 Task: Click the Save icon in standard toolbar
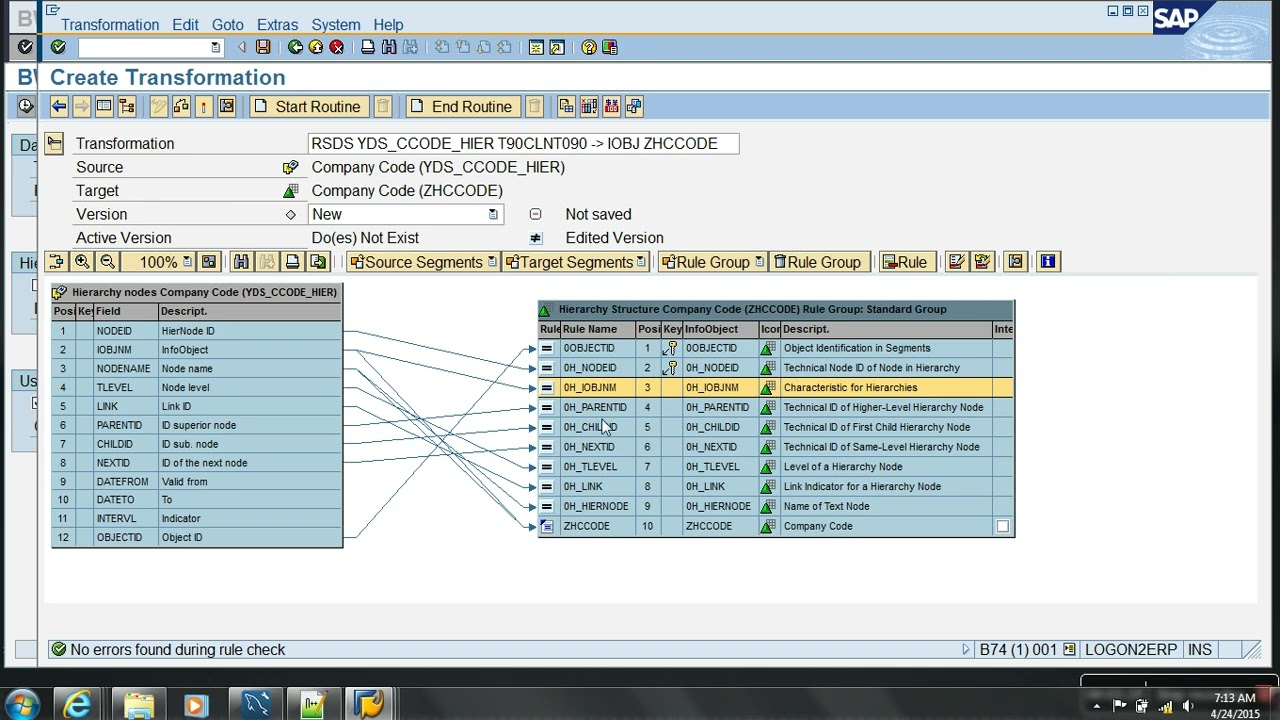(263, 47)
